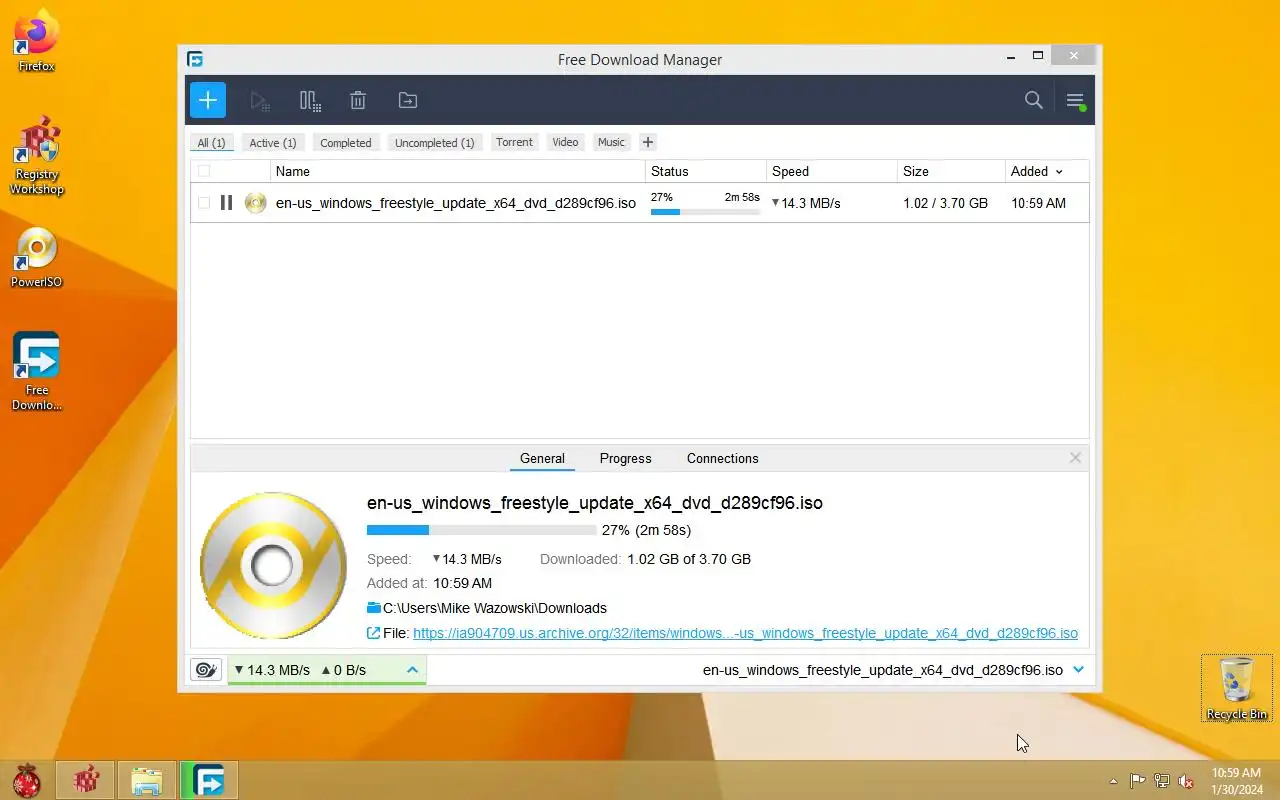Filter by Torrent downloads
Viewport: 1280px width, 800px height.
click(x=514, y=142)
